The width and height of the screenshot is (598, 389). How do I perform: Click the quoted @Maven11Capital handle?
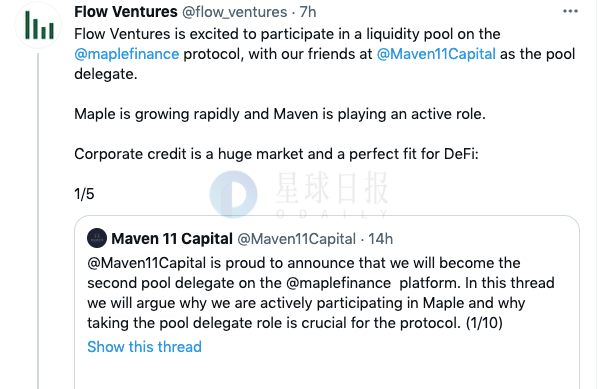tap(296, 239)
